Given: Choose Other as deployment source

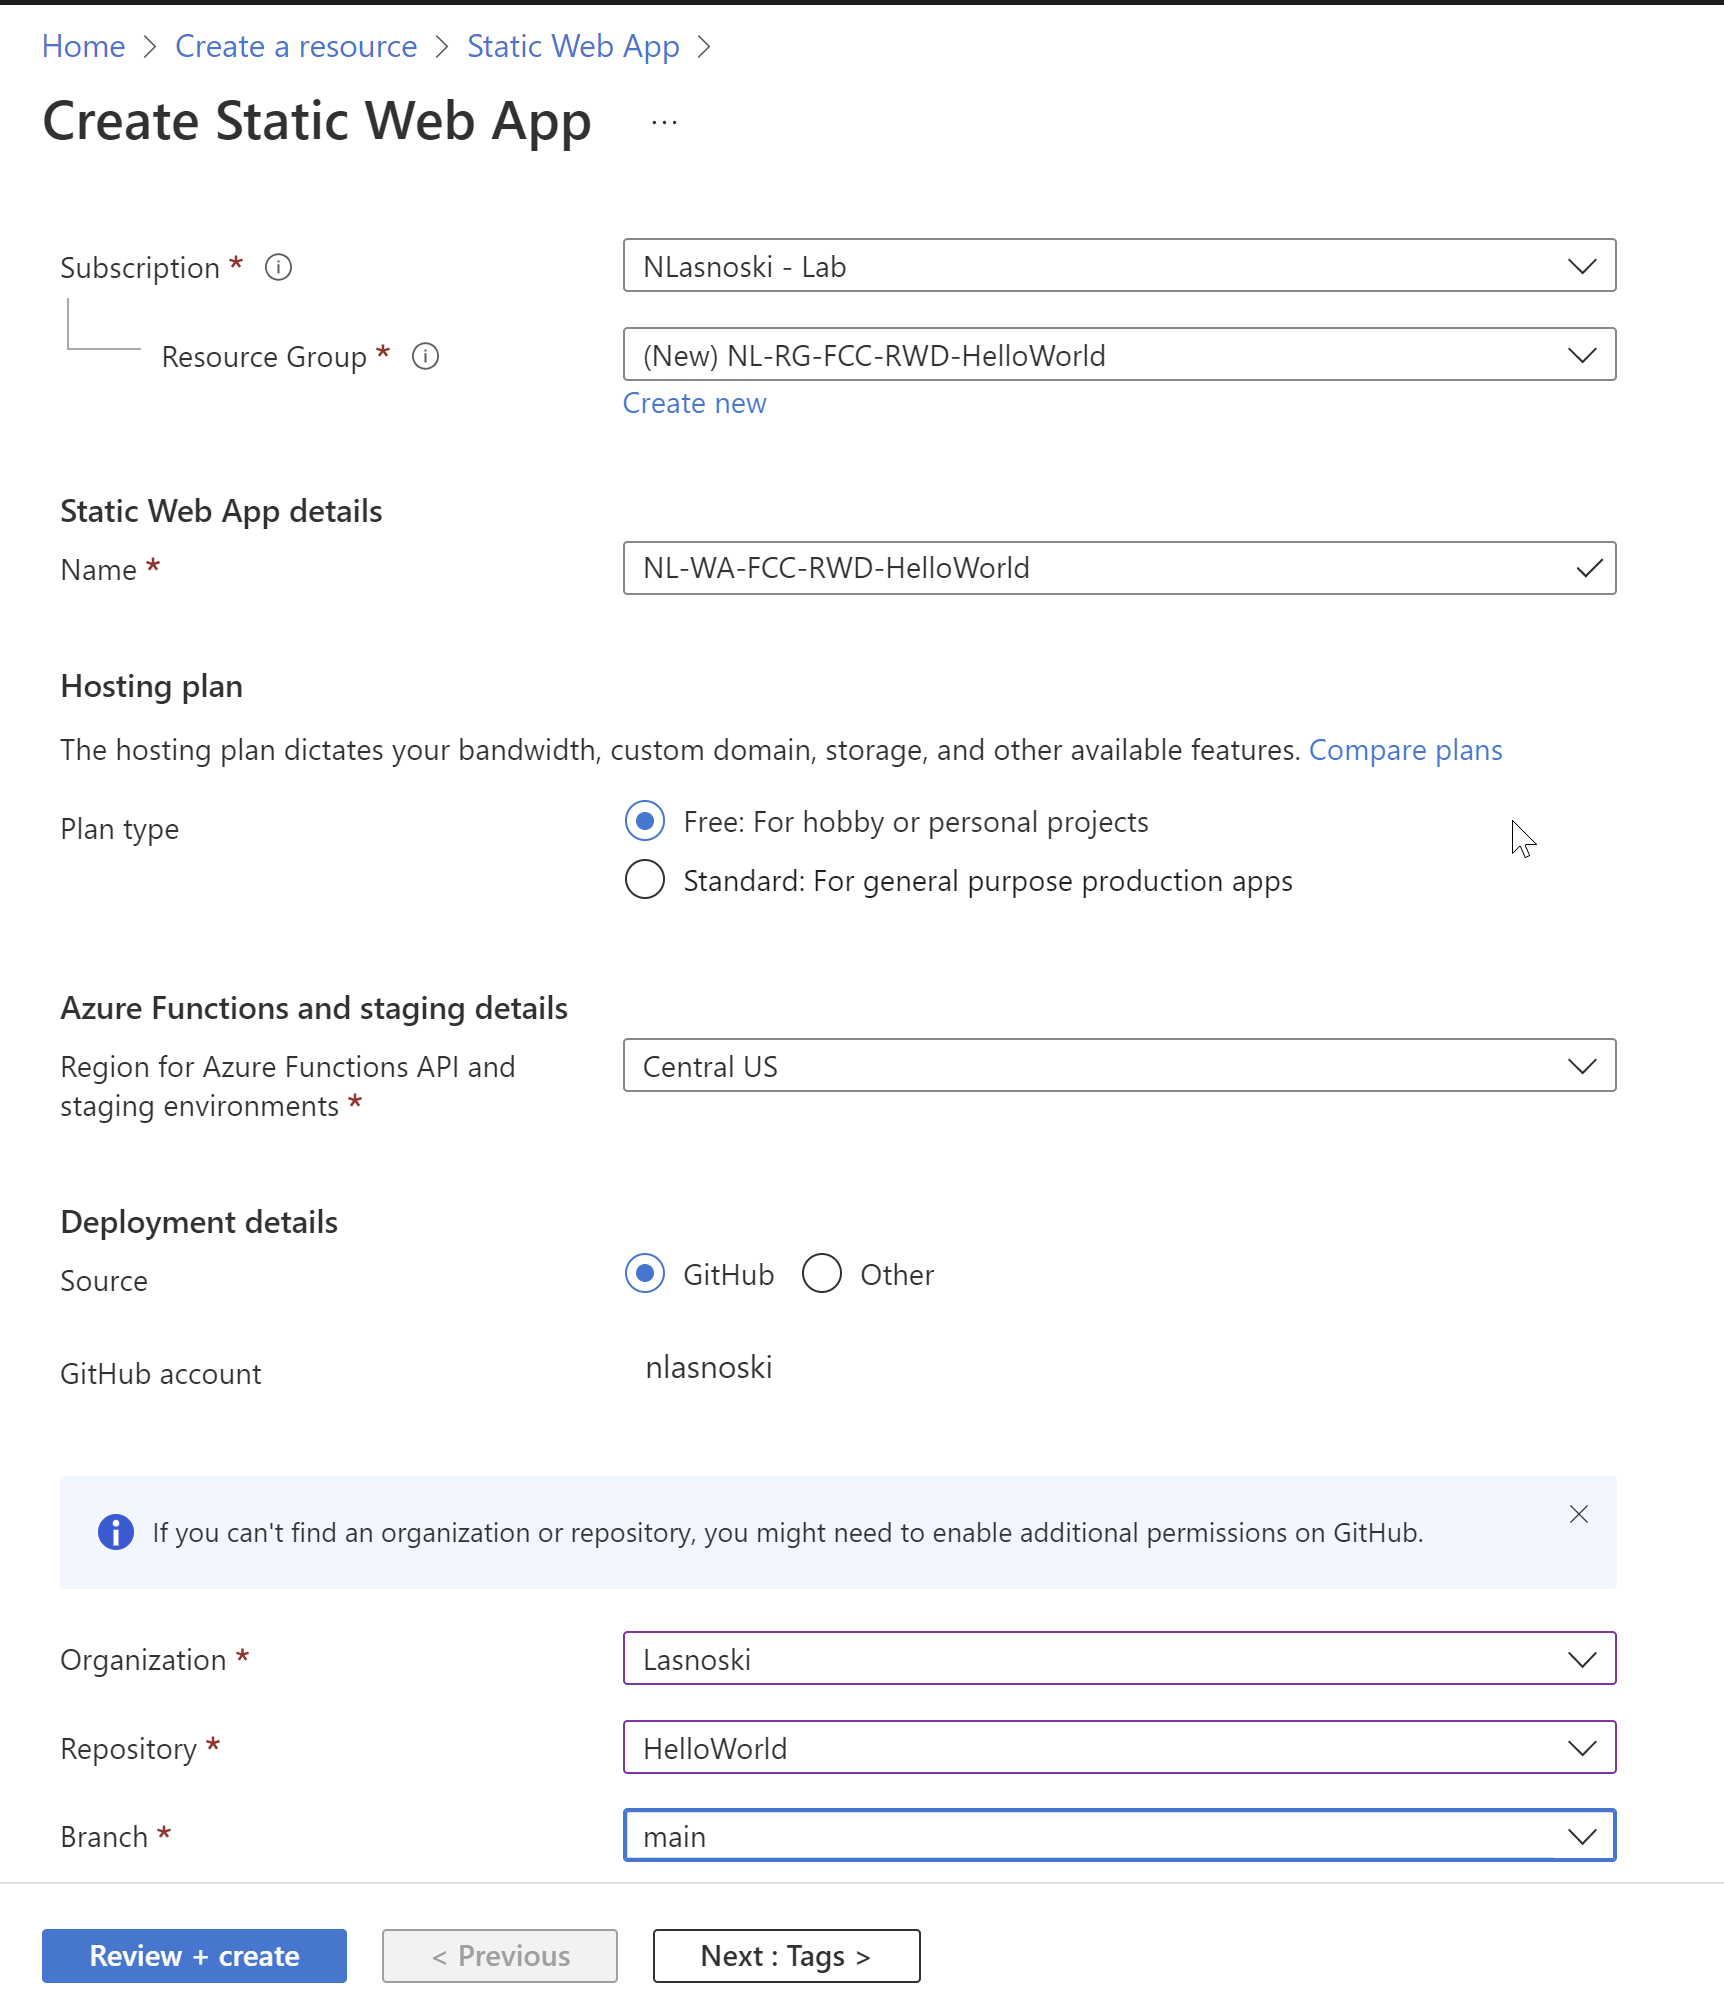Looking at the screenshot, I should (x=822, y=1273).
